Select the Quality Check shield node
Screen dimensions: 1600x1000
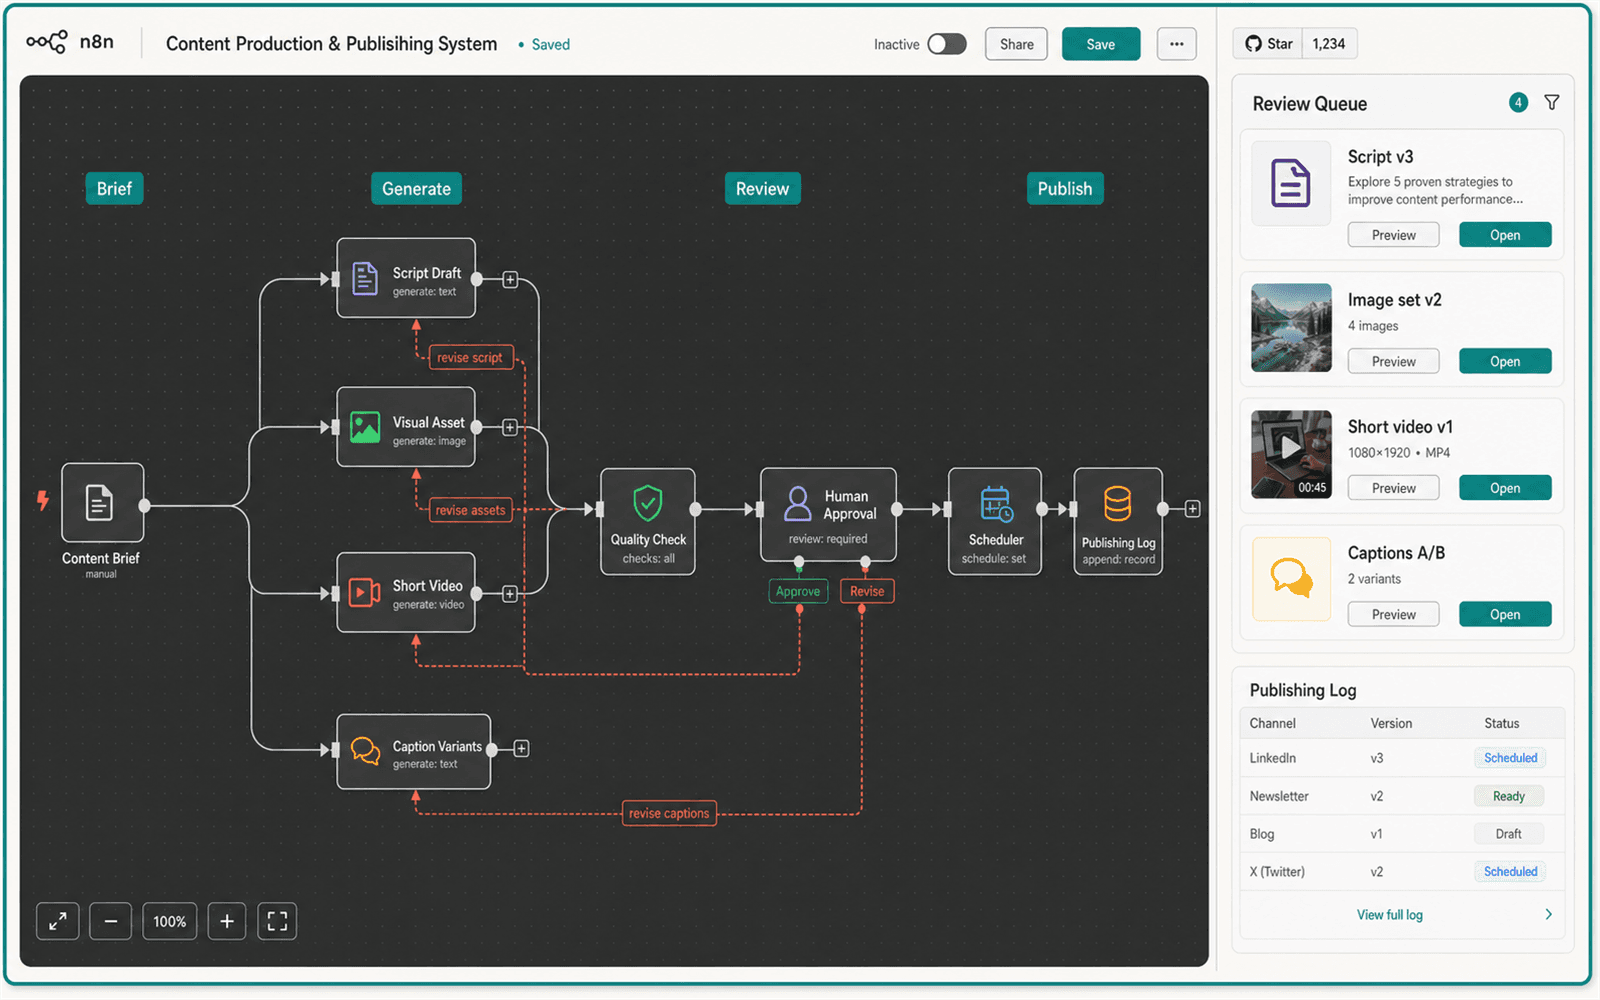pyautogui.click(x=648, y=521)
